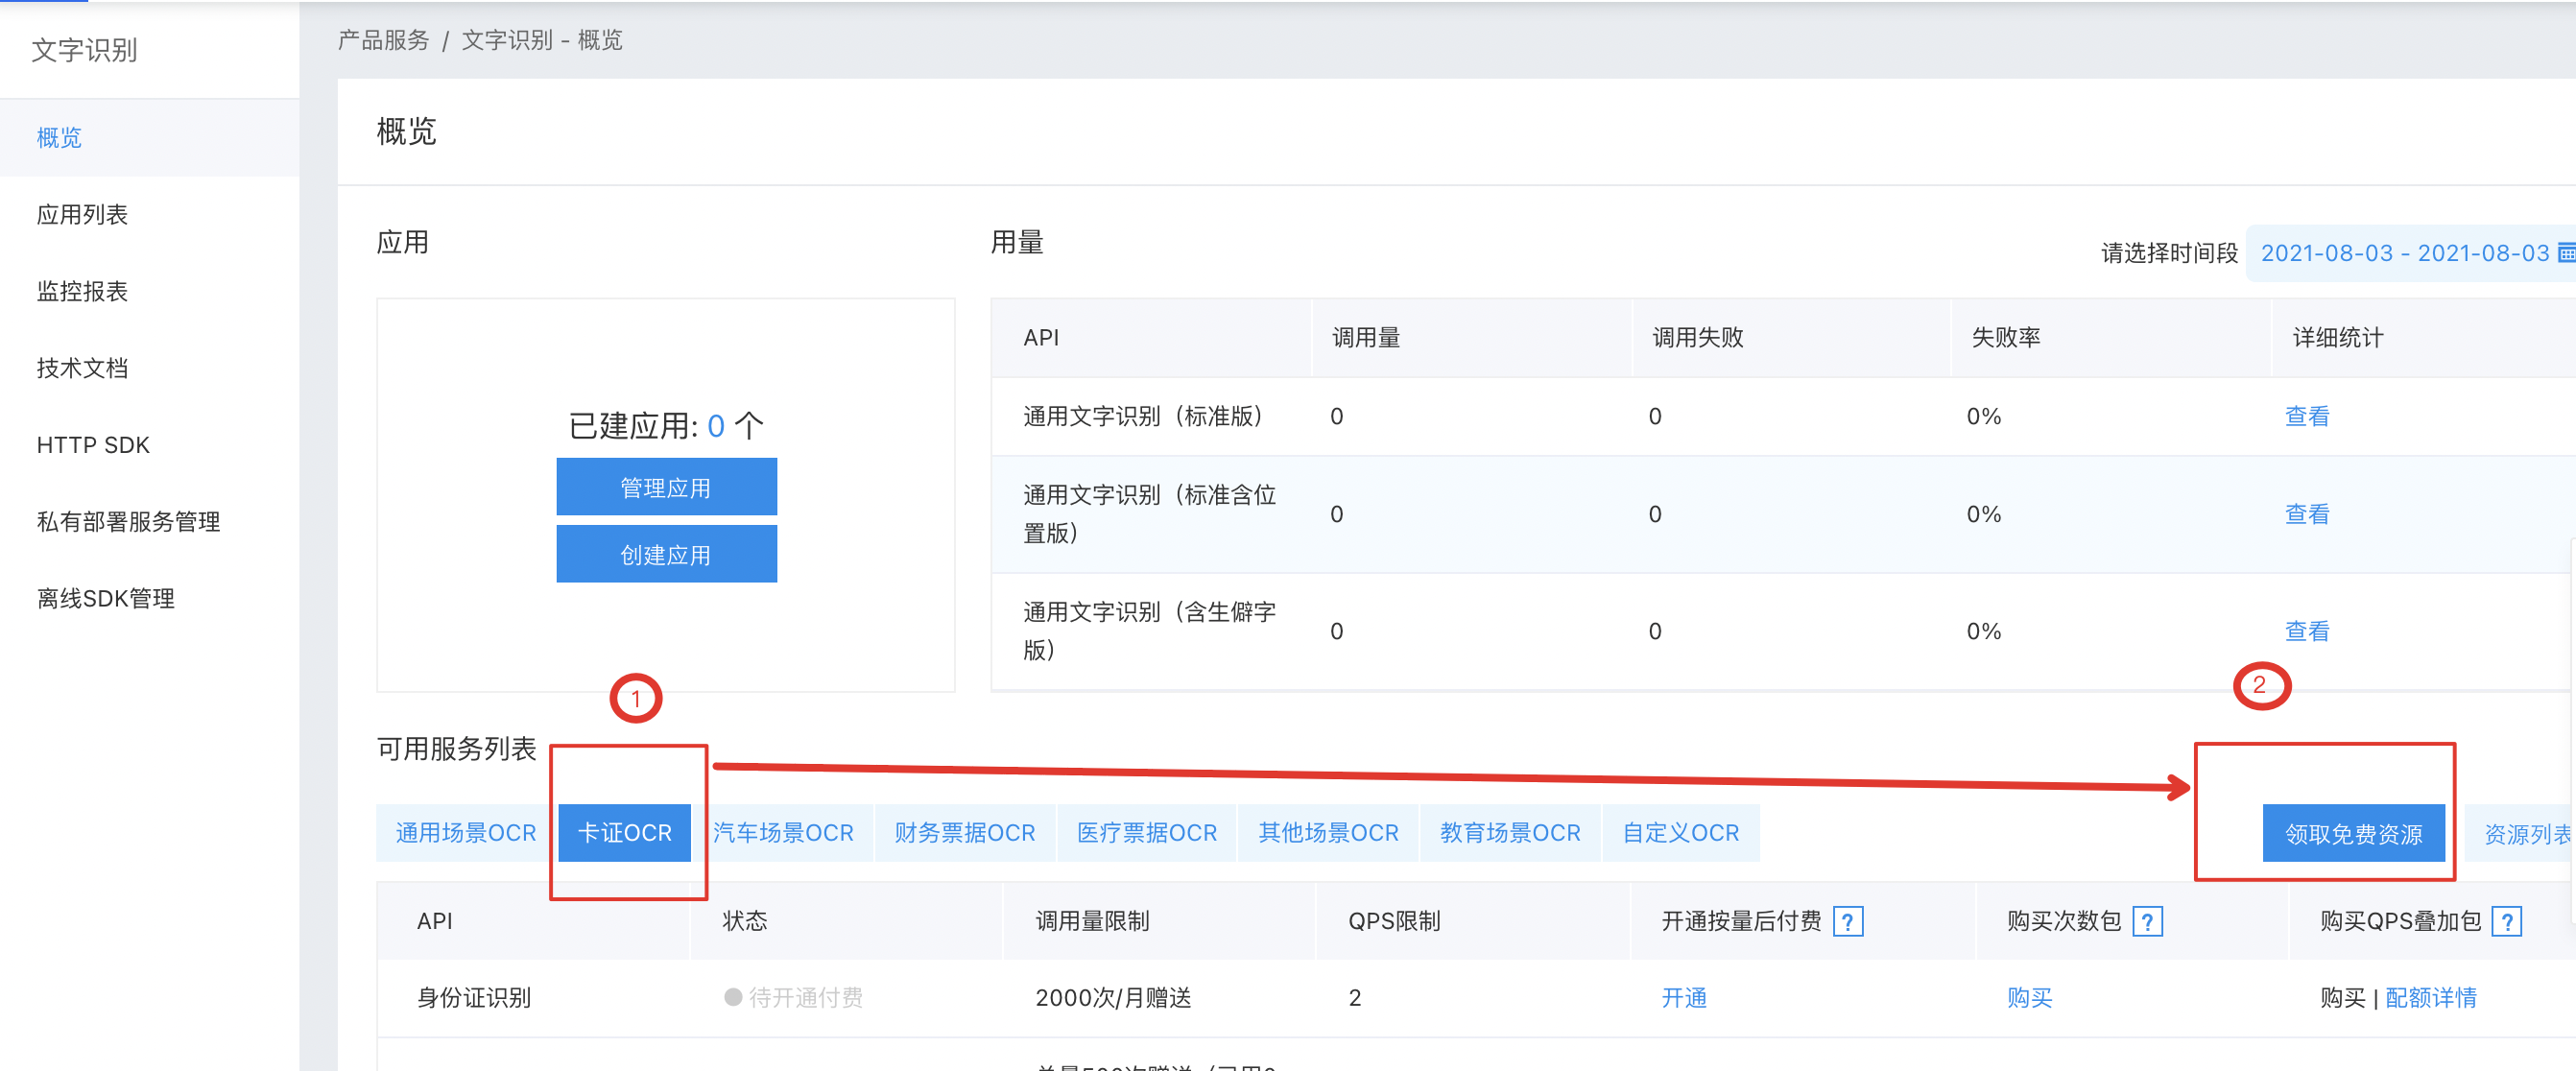Click 待开通付费 status text
The image size is (2576, 1071).
tap(805, 998)
